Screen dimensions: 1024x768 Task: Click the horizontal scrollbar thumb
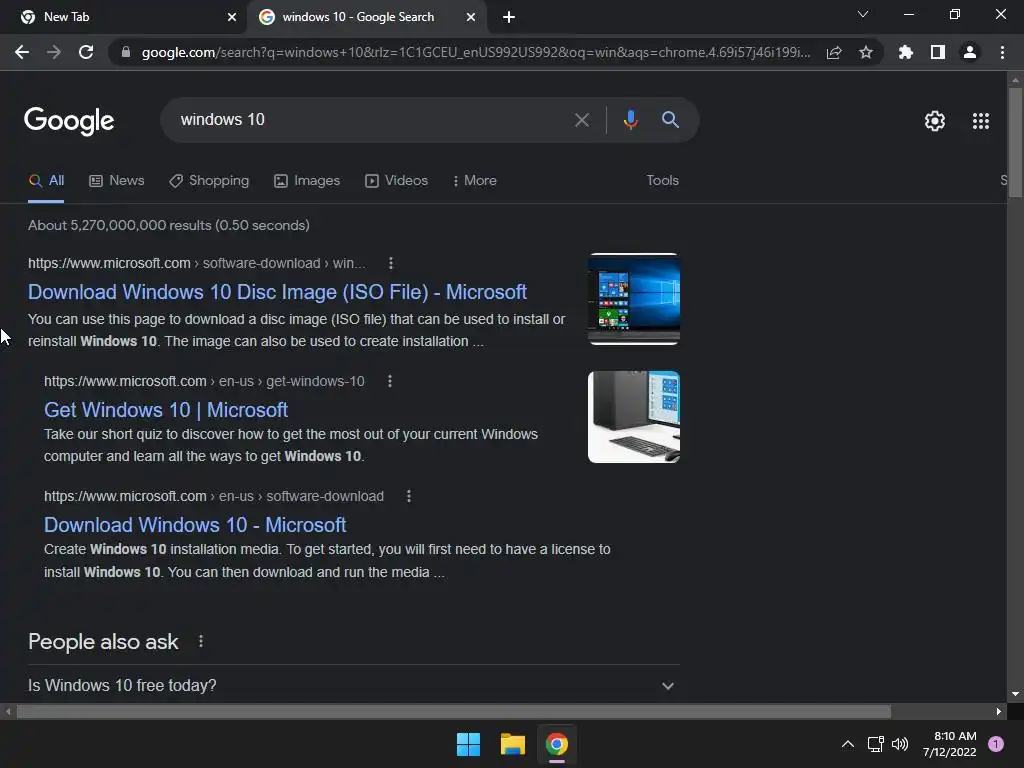[453, 711]
